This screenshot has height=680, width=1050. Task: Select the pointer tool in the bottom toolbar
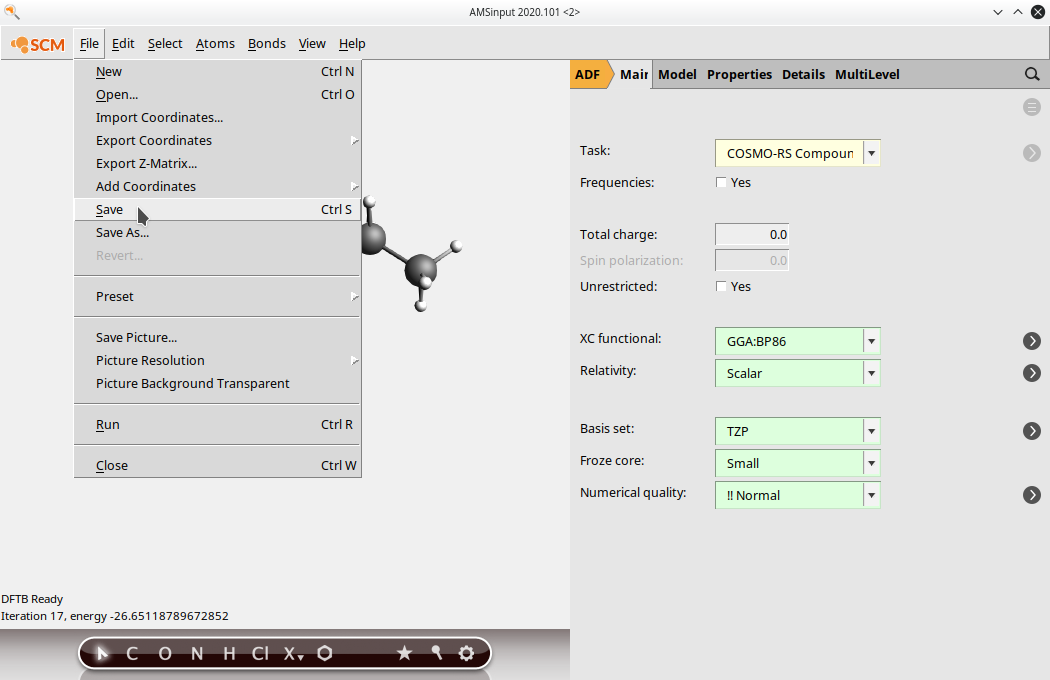click(x=101, y=654)
